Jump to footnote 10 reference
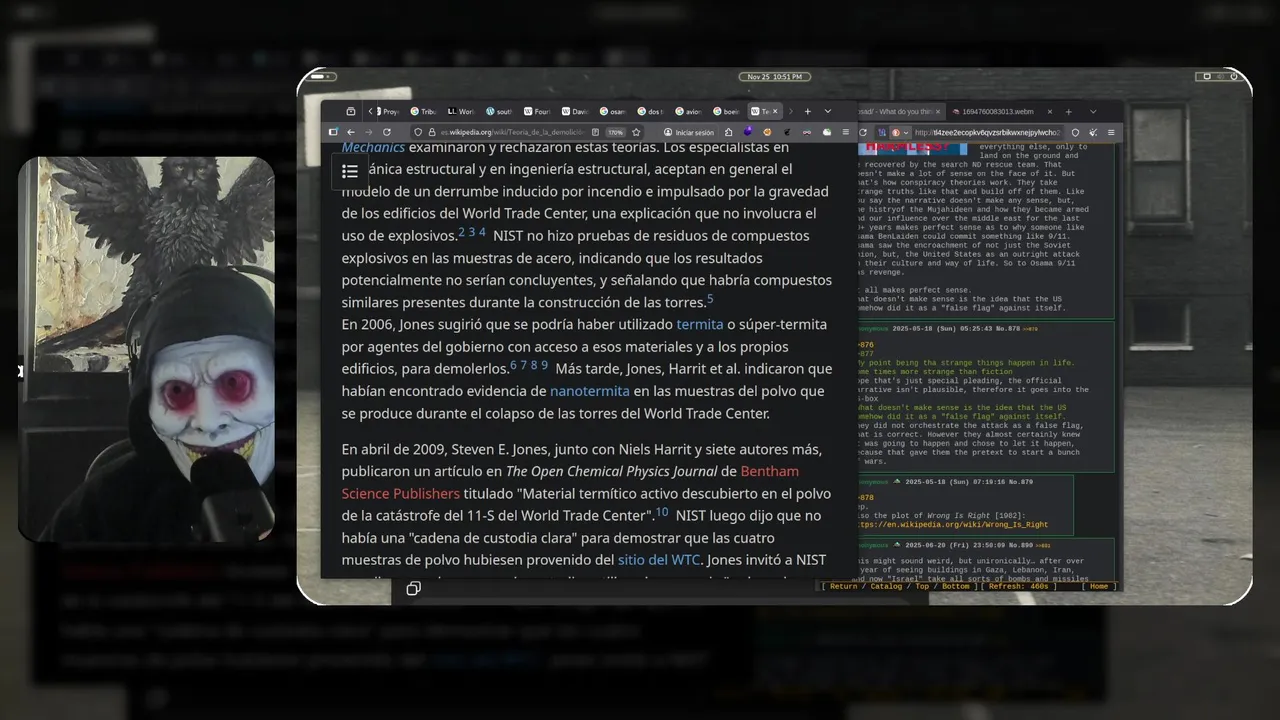The width and height of the screenshot is (1280, 720). point(662,512)
